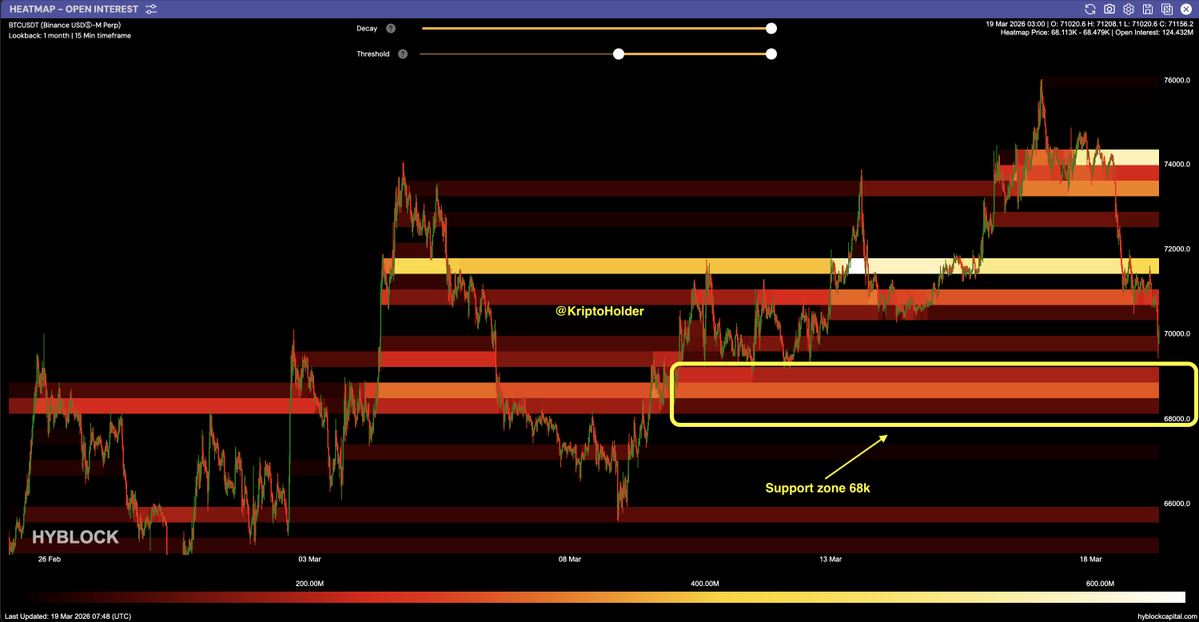The width and height of the screenshot is (1199, 622).
Task: Click the 18 Mar date label
Action: click(x=1090, y=559)
